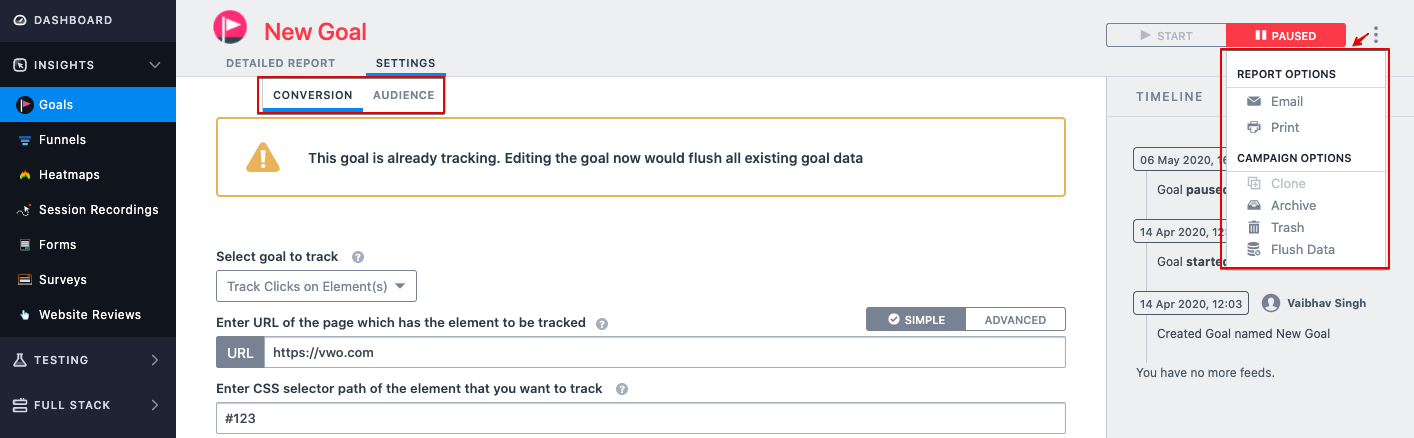Switch URL mode to Simple
Image resolution: width=1414 pixels, height=438 pixels.
point(916,320)
